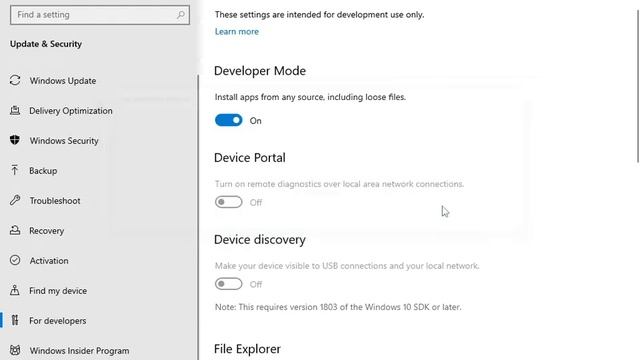Open the Learn more link
Viewport: 640px width, 360px height.
click(x=237, y=31)
